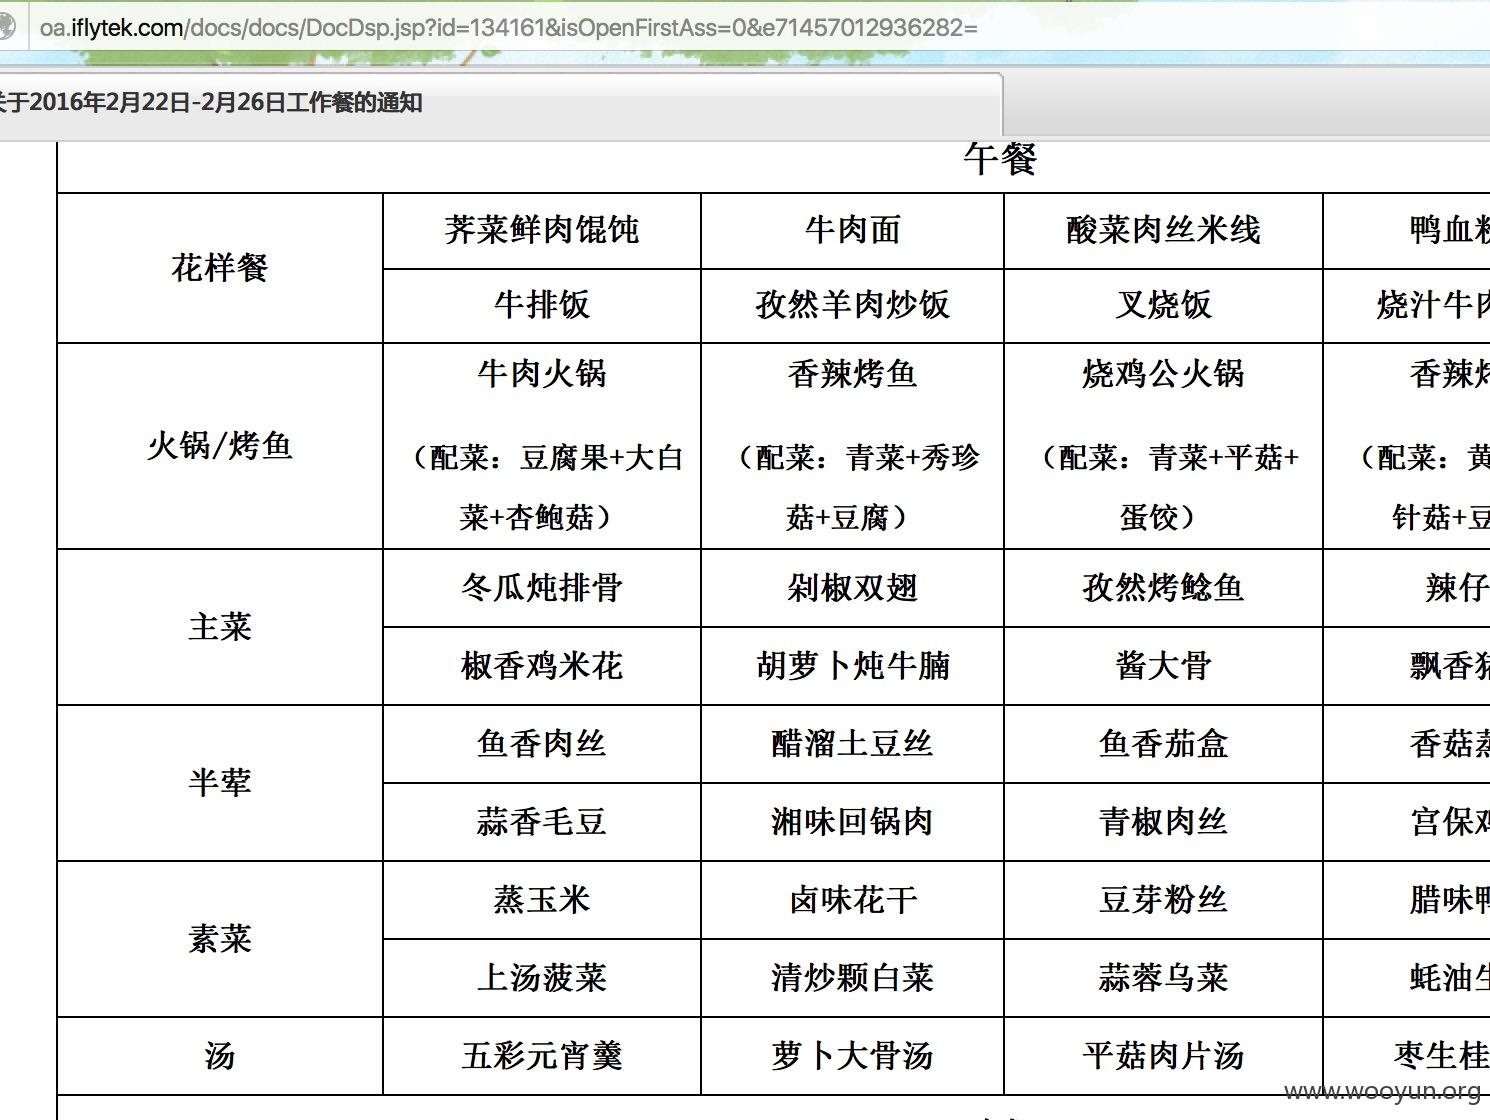
Task: Click the 鱼香茄盒 cell
Action: pyautogui.click(x=1164, y=745)
